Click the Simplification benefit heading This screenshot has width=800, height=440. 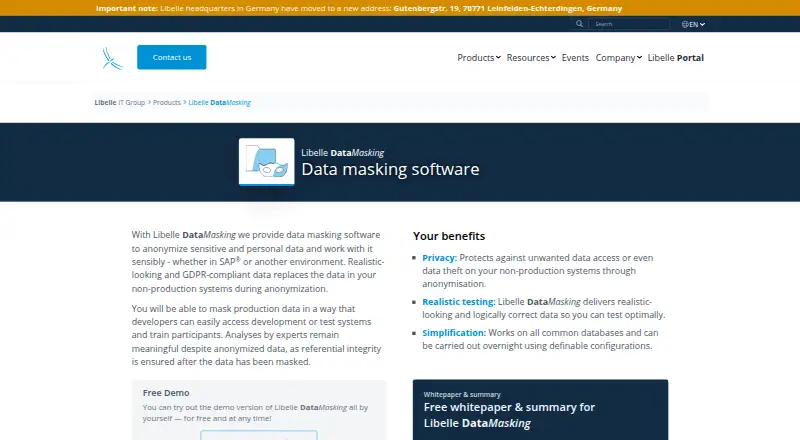(454, 333)
